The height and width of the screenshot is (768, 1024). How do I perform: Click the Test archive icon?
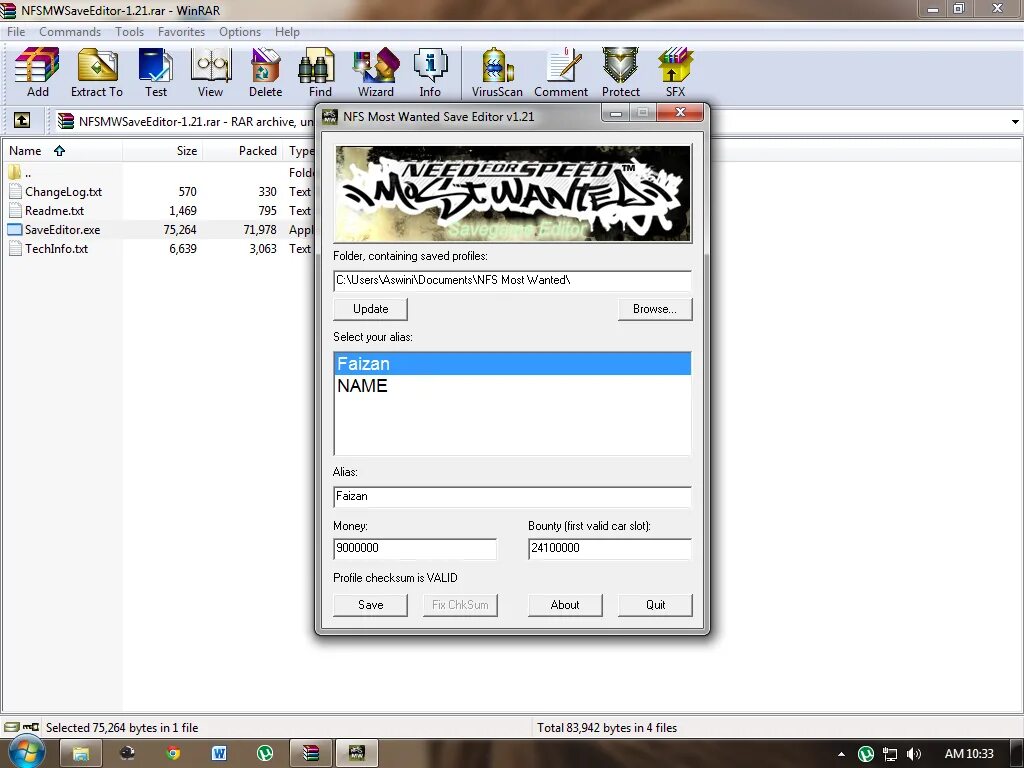[x=155, y=72]
